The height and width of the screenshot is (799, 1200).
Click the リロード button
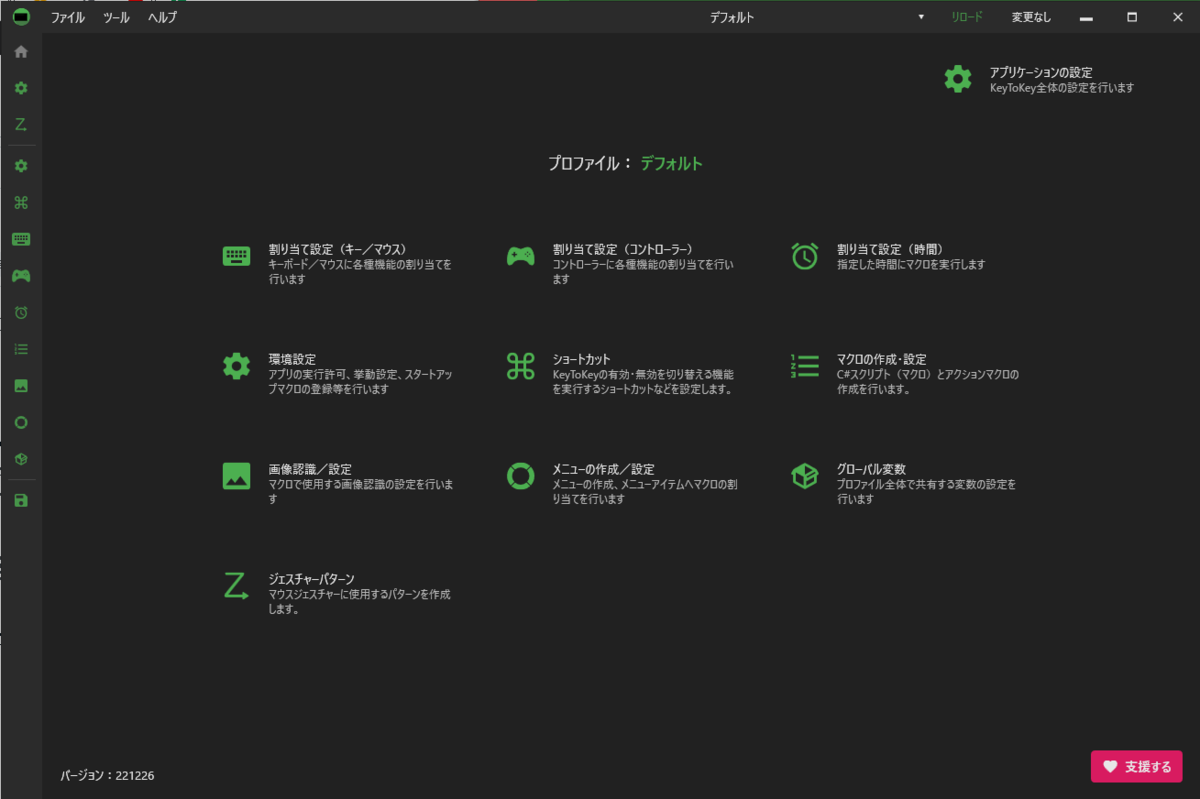[967, 17]
